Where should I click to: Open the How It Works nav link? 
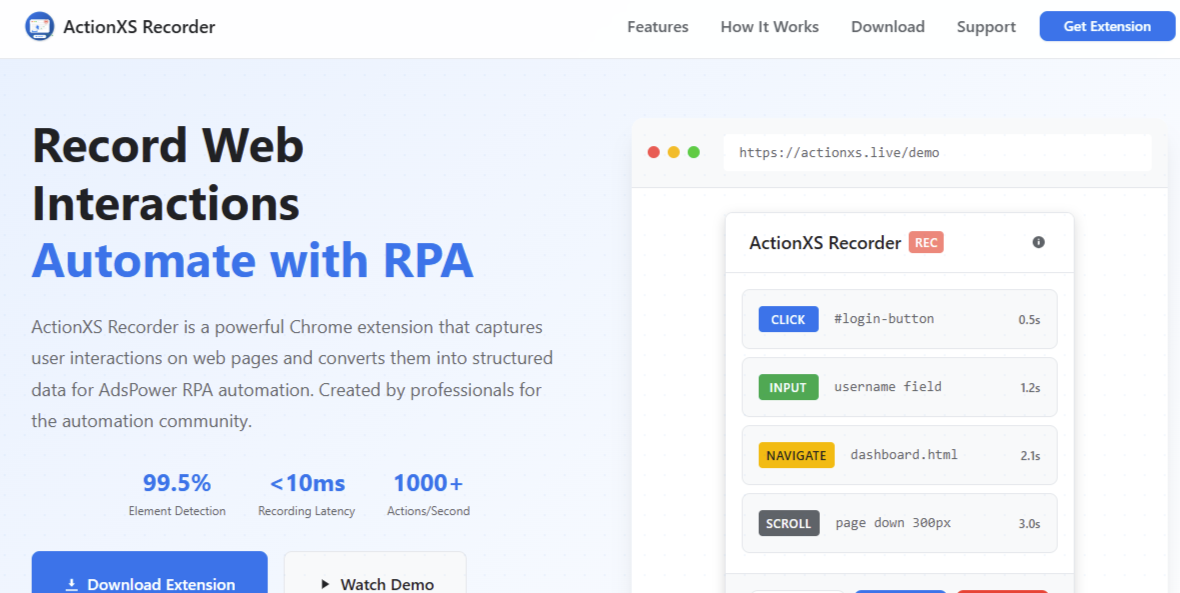(x=769, y=27)
